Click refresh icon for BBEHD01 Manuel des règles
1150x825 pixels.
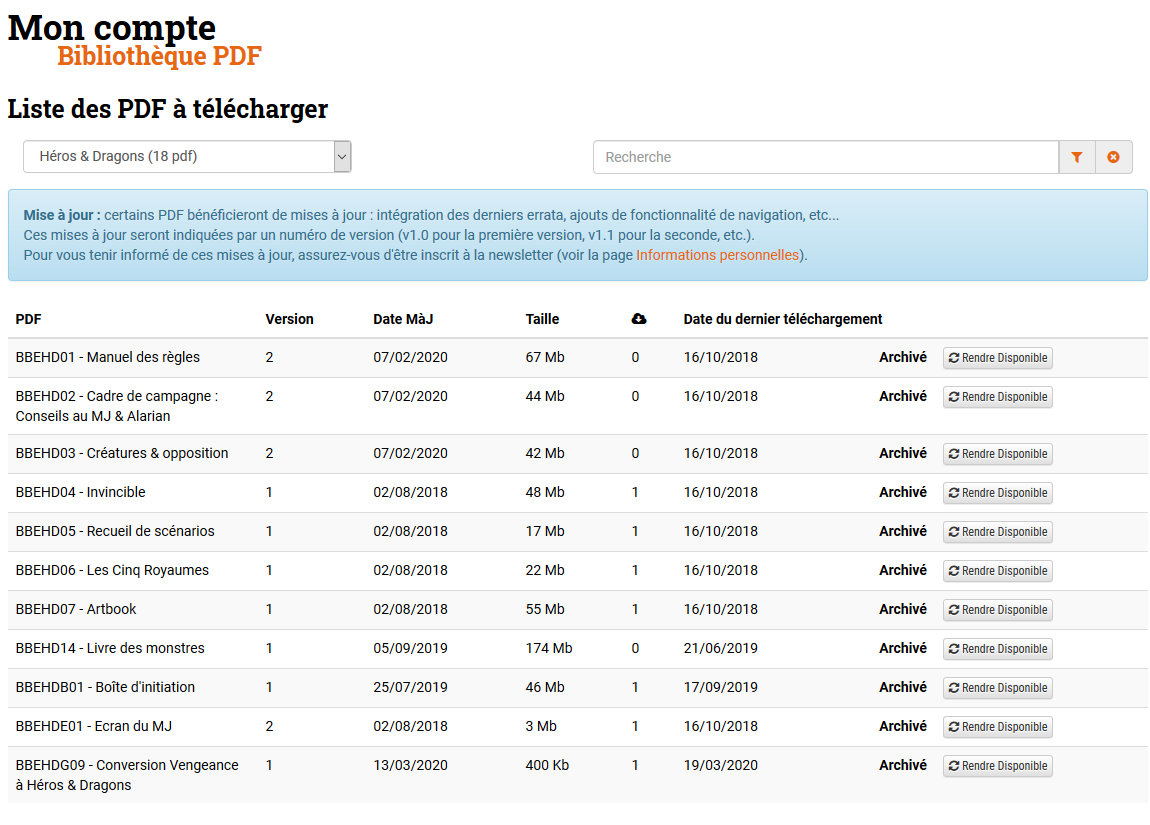point(954,358)
